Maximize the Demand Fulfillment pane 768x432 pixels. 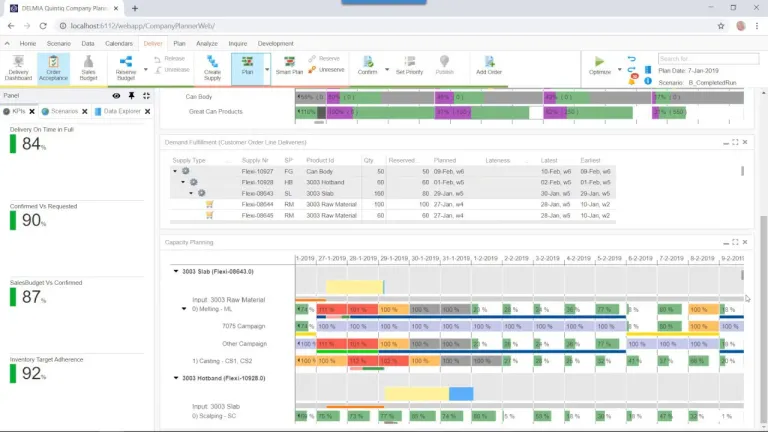coord(735,142)
